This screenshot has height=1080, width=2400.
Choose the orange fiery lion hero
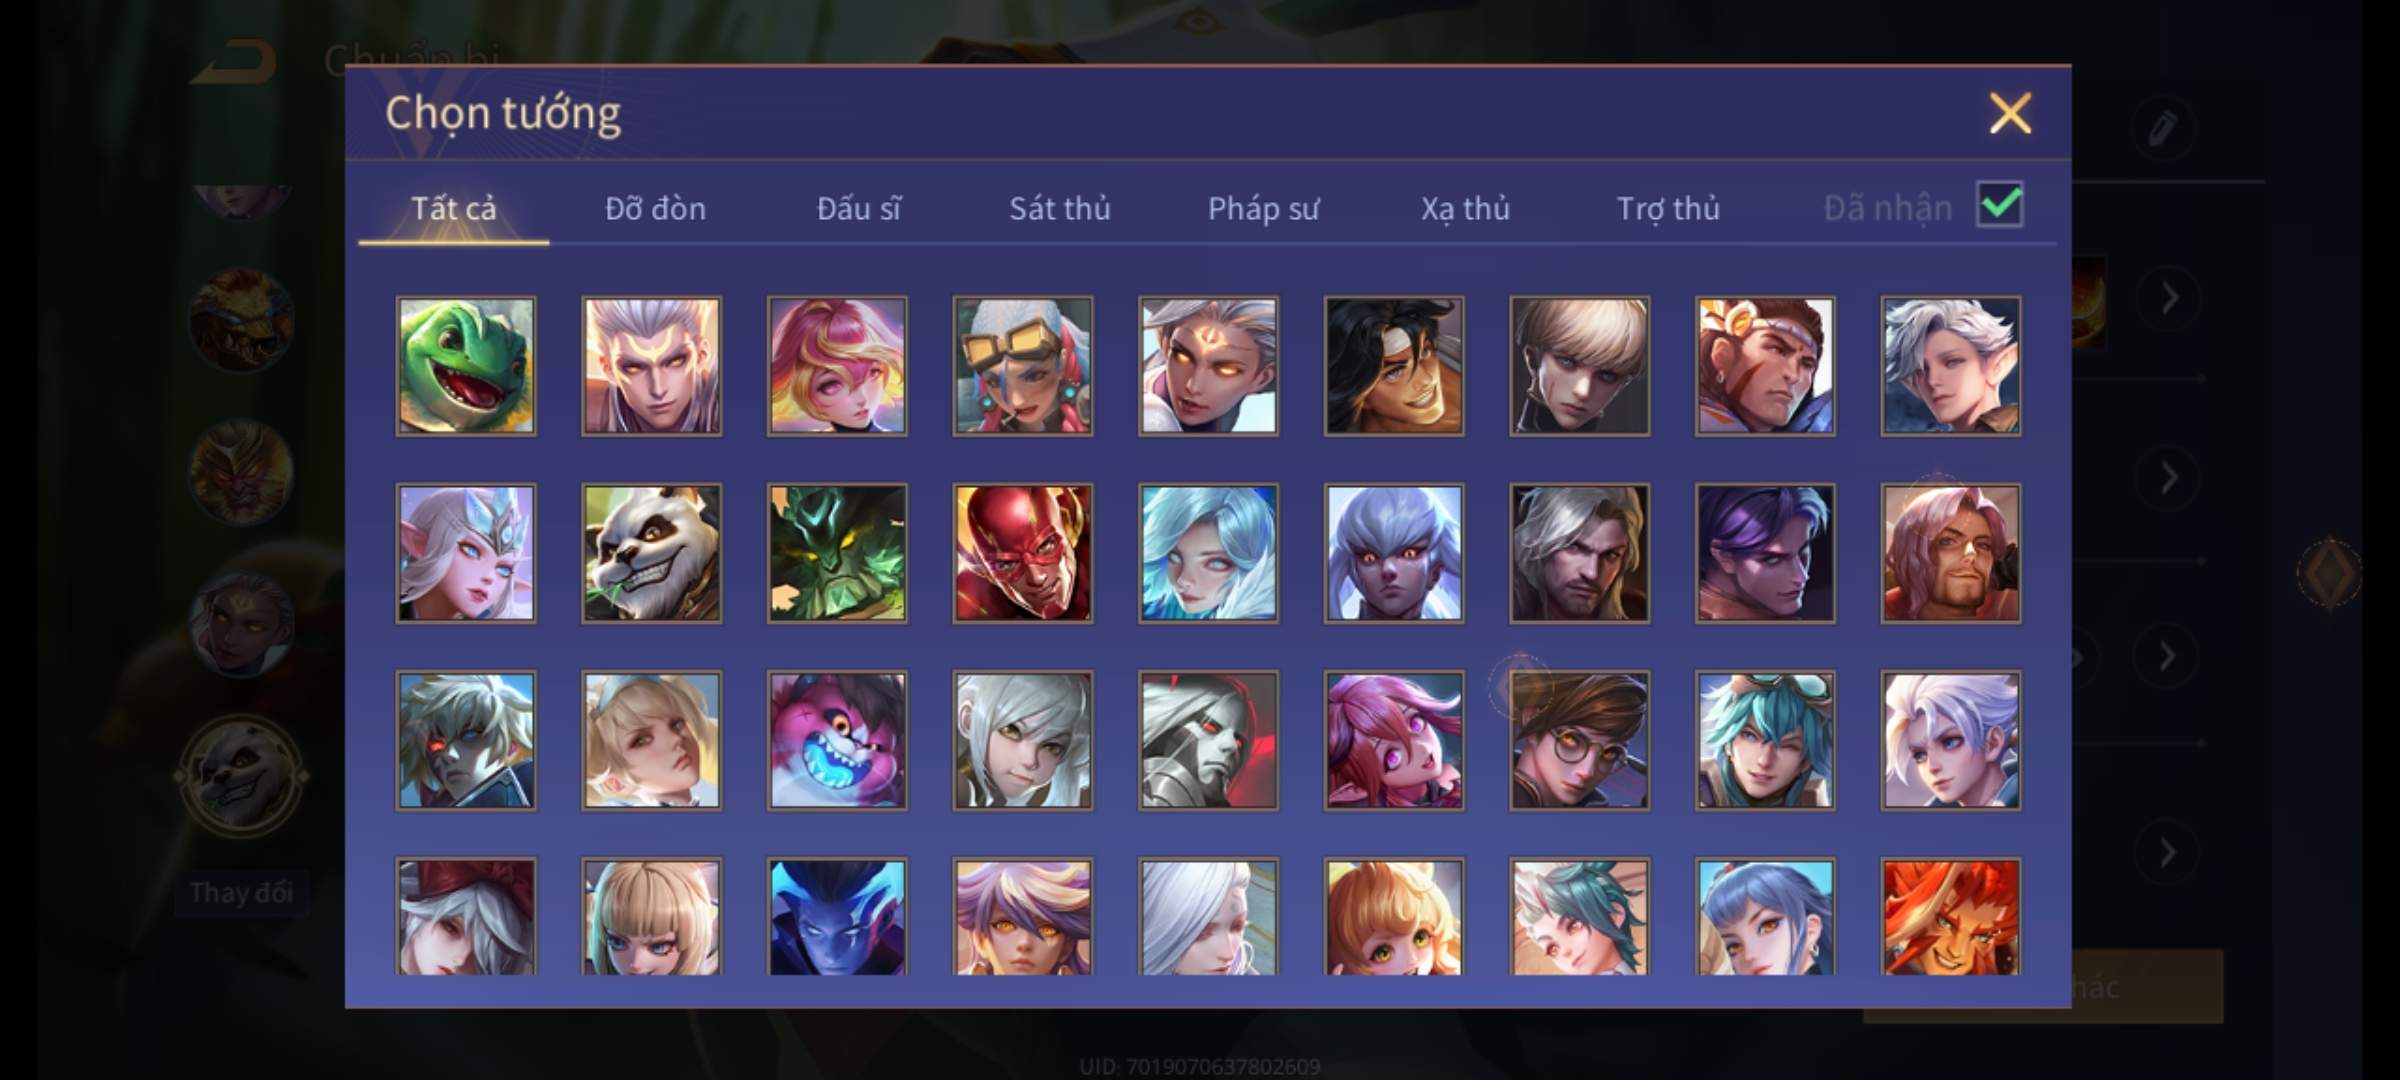coord(1950,916)
